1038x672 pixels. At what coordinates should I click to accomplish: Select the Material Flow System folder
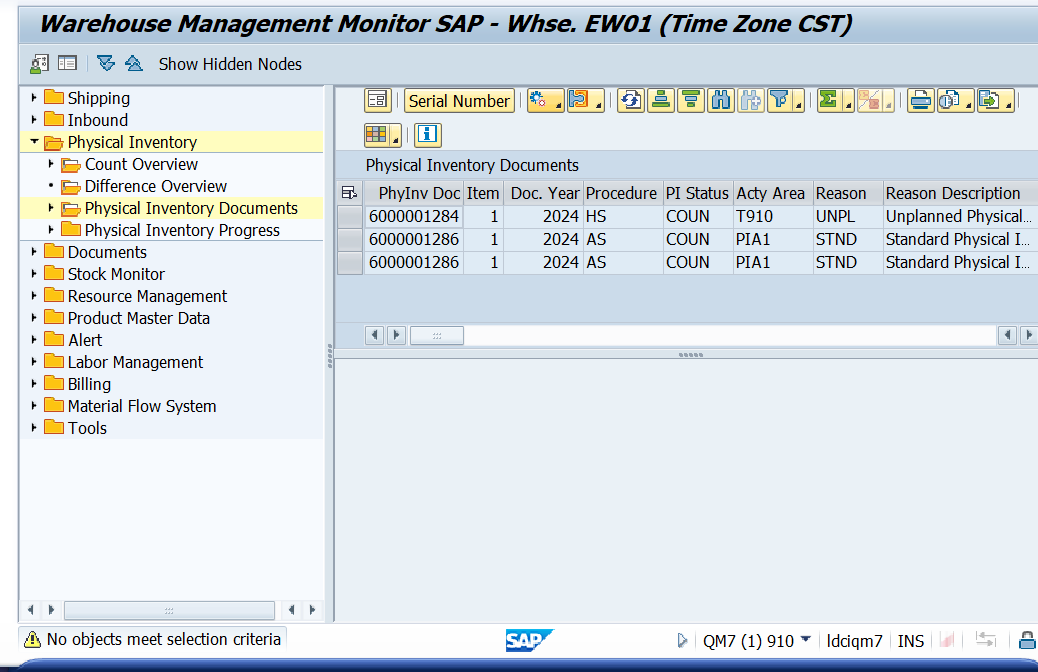[142, 406]
